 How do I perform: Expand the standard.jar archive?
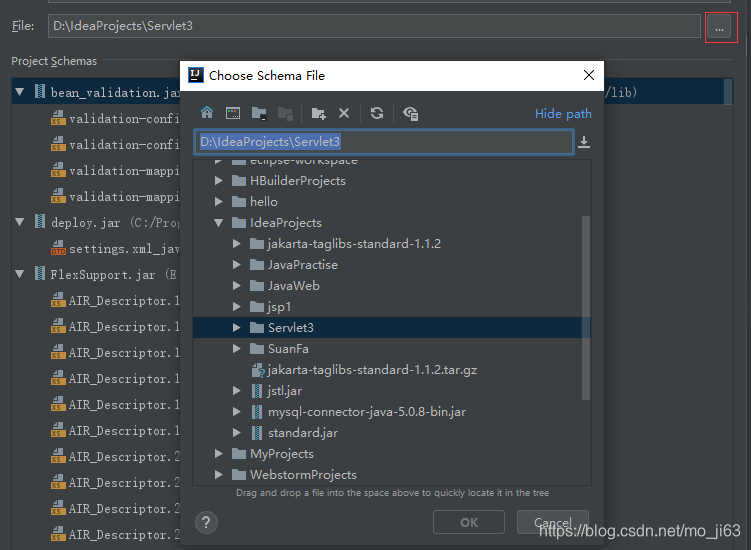click(x=237, y=433)
